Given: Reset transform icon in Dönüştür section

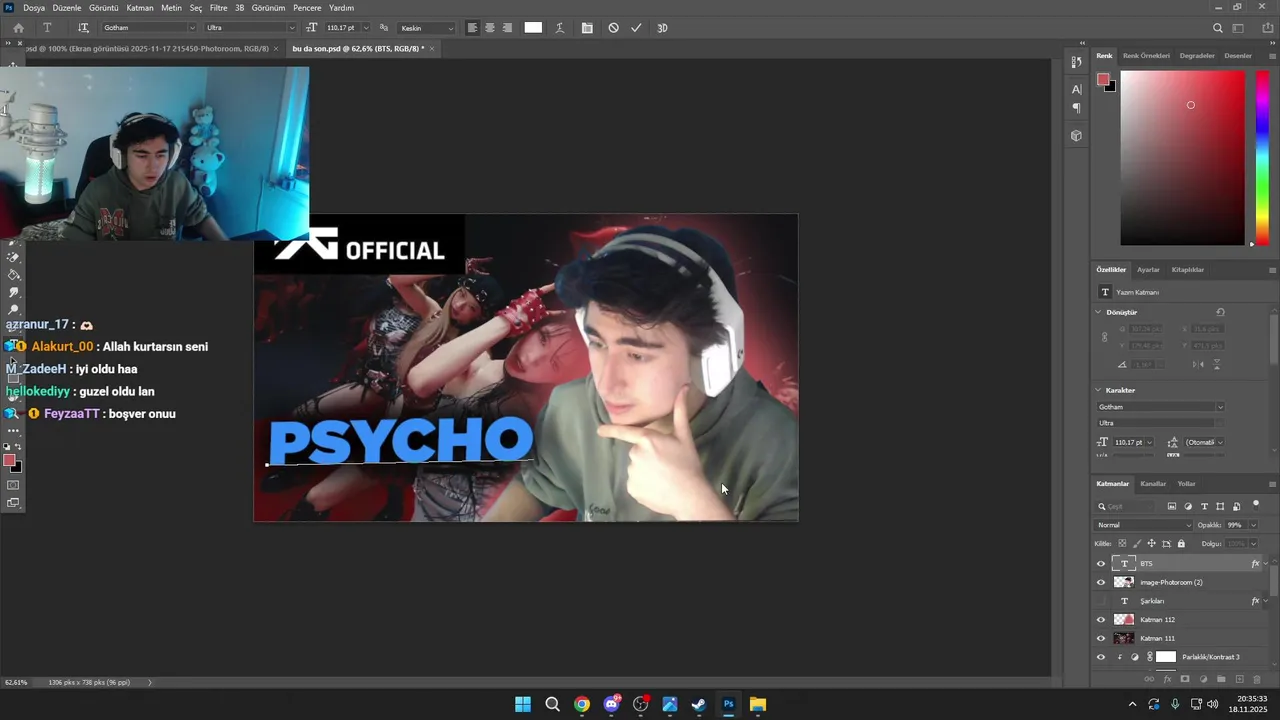Looking at the screenshot, I should (x=1220, y=312).
